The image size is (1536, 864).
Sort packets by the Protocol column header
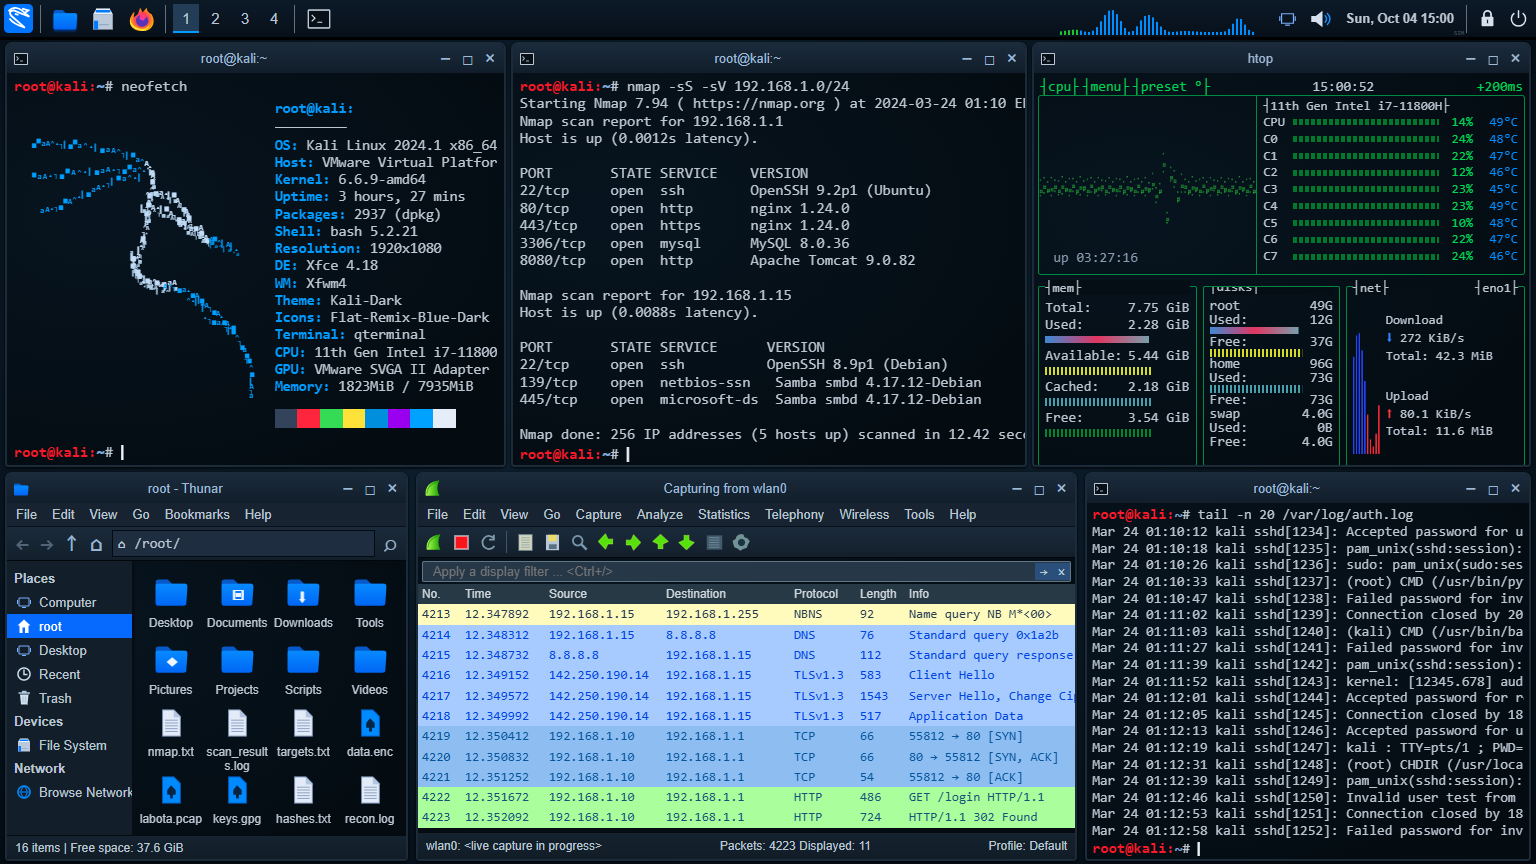(x=816, y=593)
